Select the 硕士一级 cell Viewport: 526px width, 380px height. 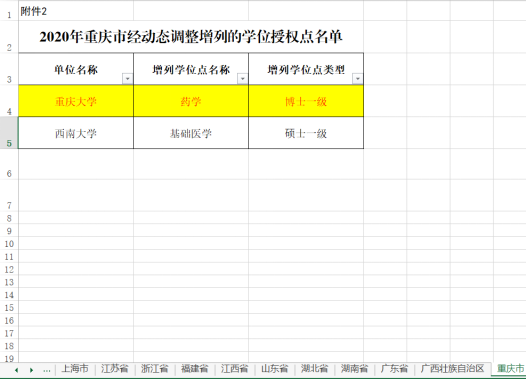point(306,133)
